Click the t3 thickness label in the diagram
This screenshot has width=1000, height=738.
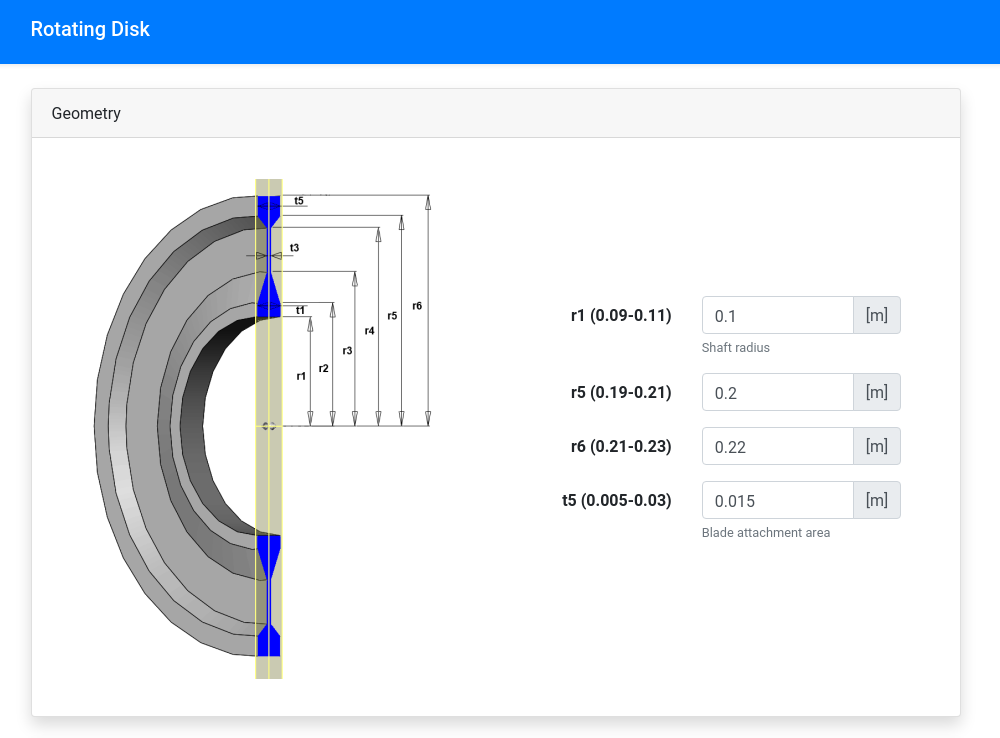(294, 247)
